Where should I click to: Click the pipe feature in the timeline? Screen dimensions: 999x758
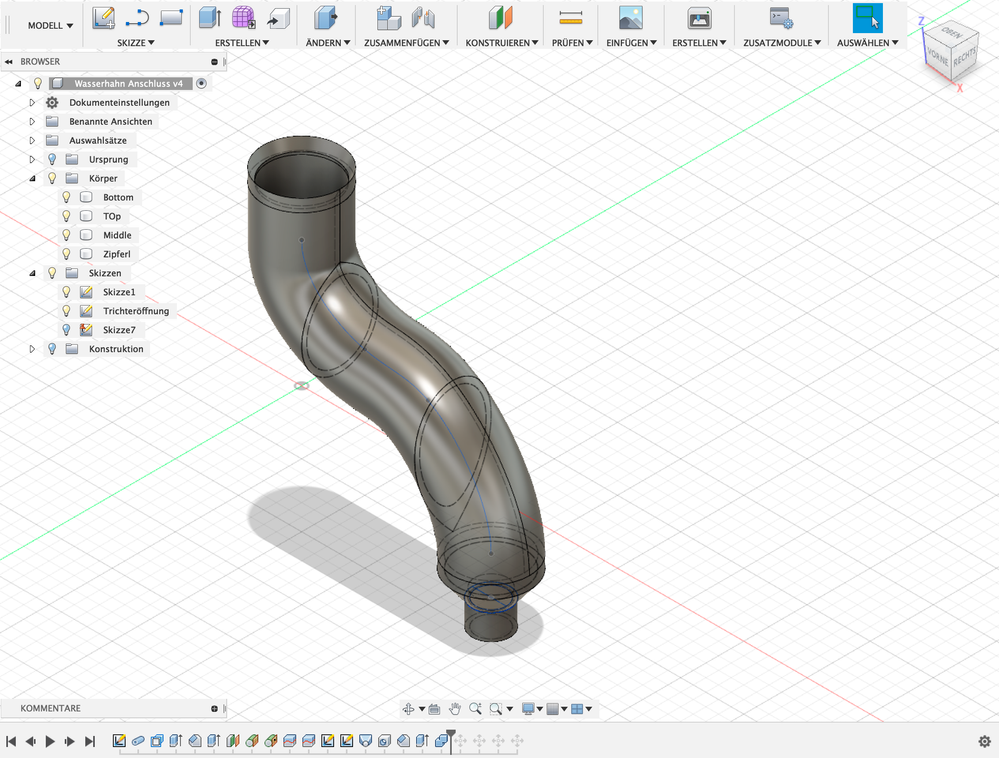click(x=138, y=741)
